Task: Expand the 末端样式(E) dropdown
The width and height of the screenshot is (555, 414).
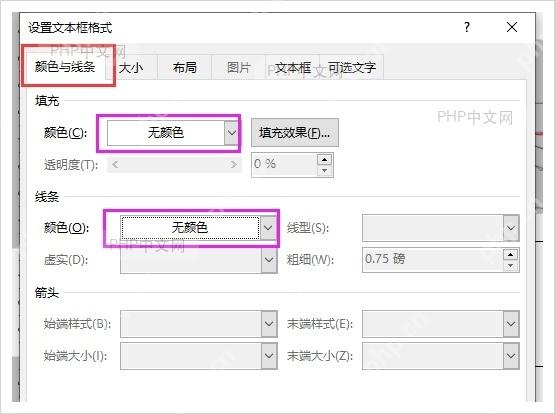Action: [x=511, y=324]
